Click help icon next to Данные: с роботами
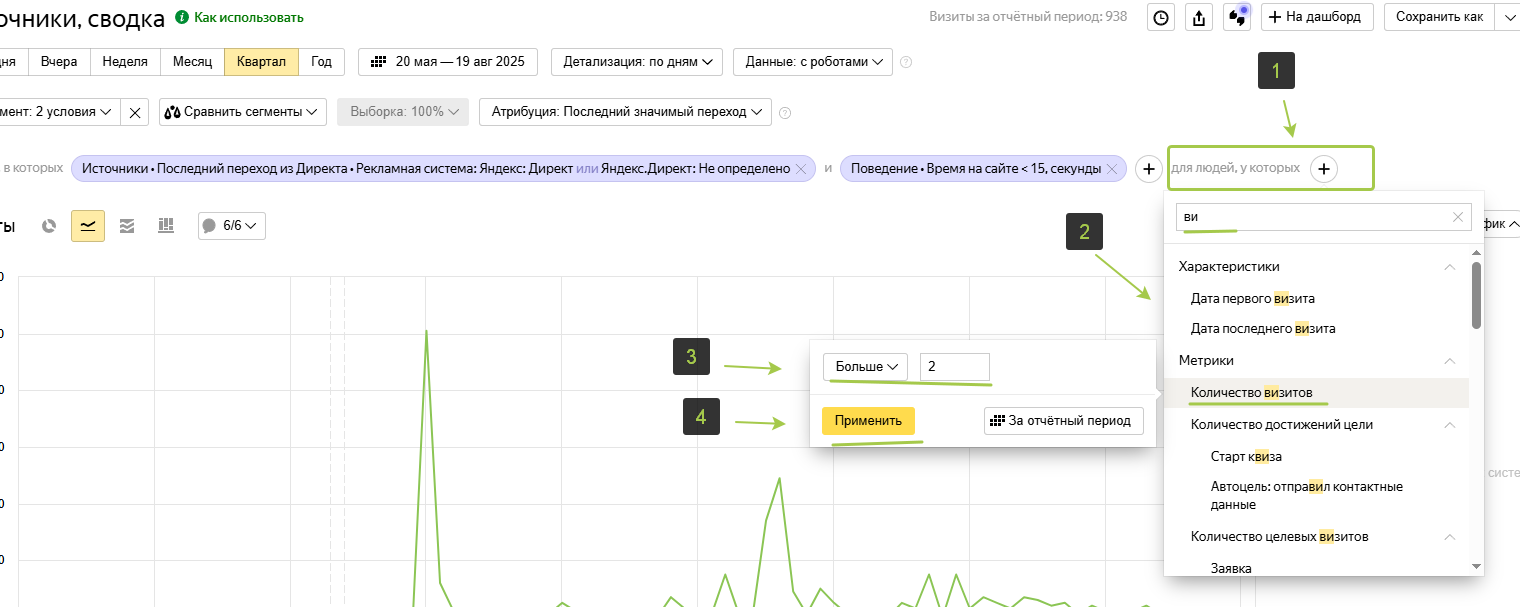The height and width of the screenshot is (607, 1520). point(906,62)
